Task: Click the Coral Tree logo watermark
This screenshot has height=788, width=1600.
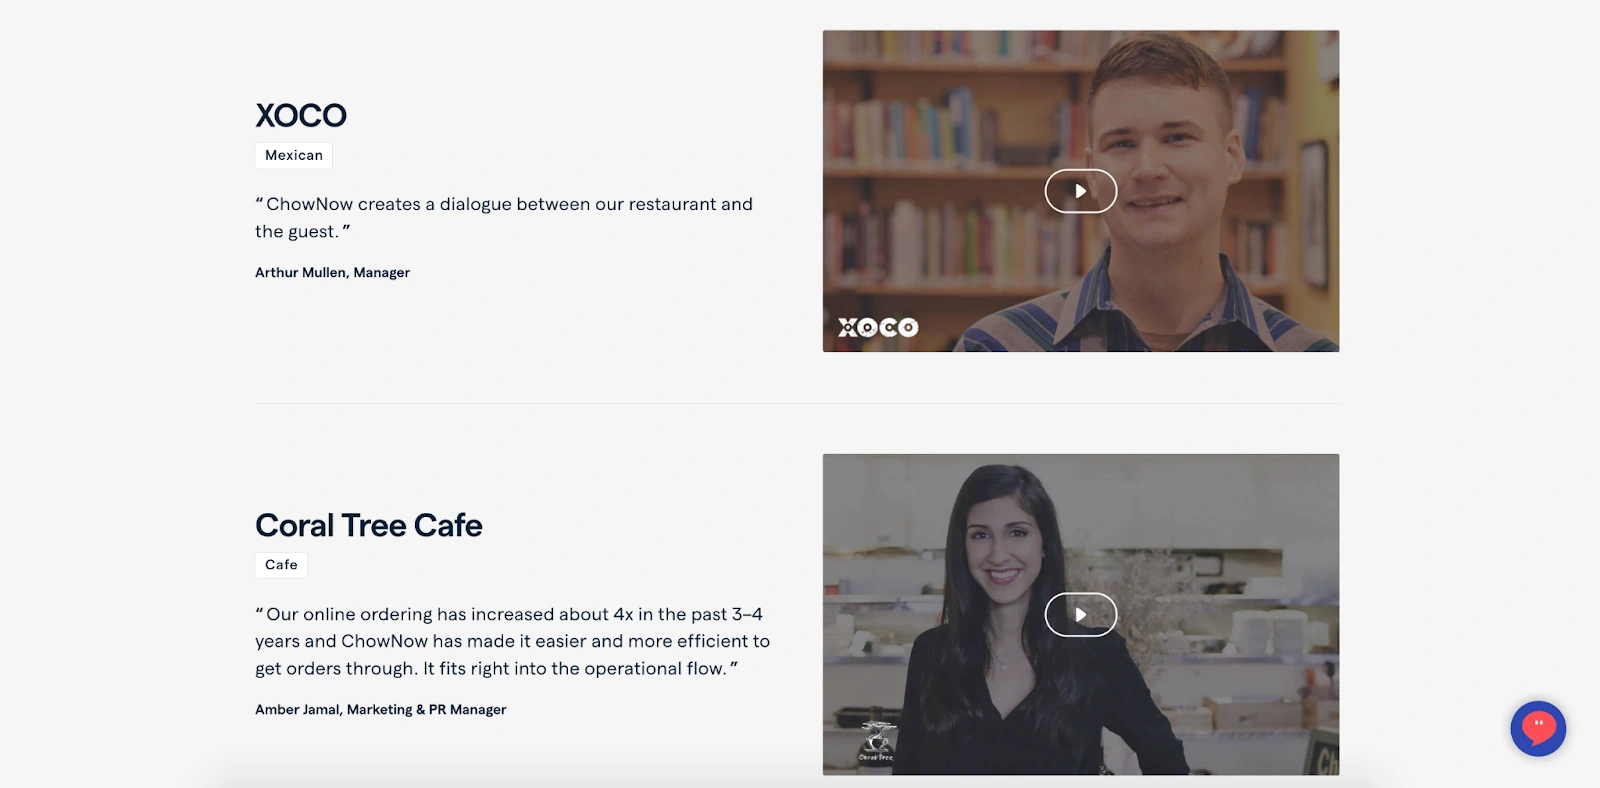Action: pyautogui.click(x=877, y=741)
